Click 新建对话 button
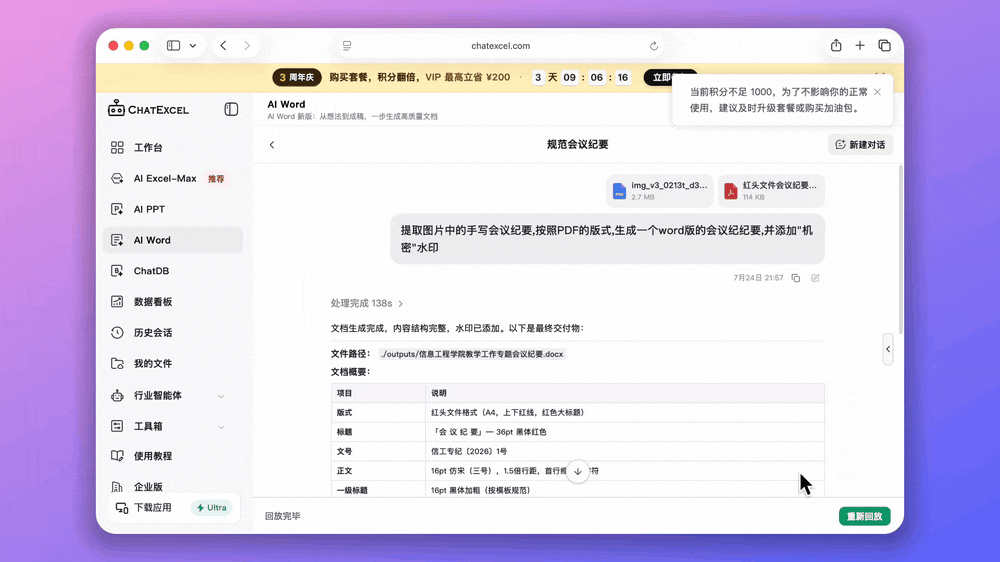The image size is (1000, 562). click(860, 145)
